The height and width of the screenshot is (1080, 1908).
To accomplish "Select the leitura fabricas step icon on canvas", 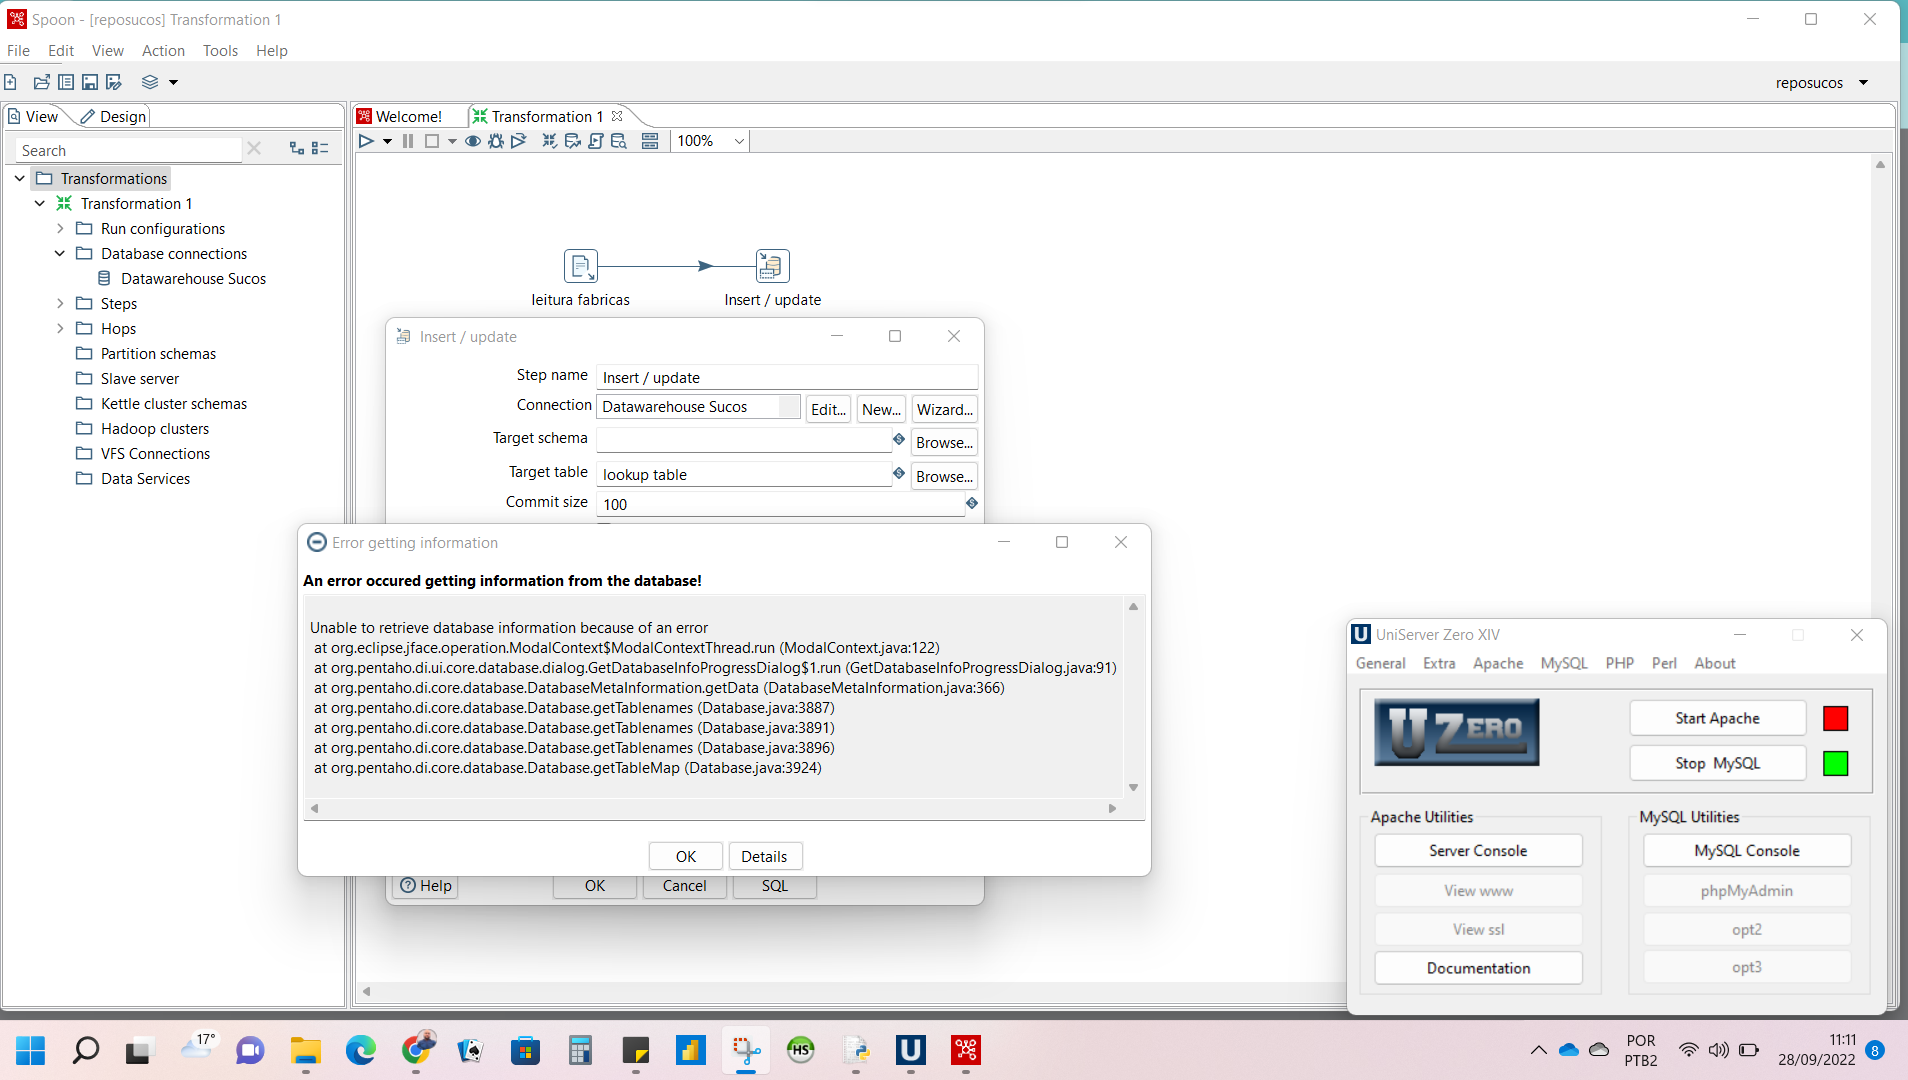I will 581,266.
